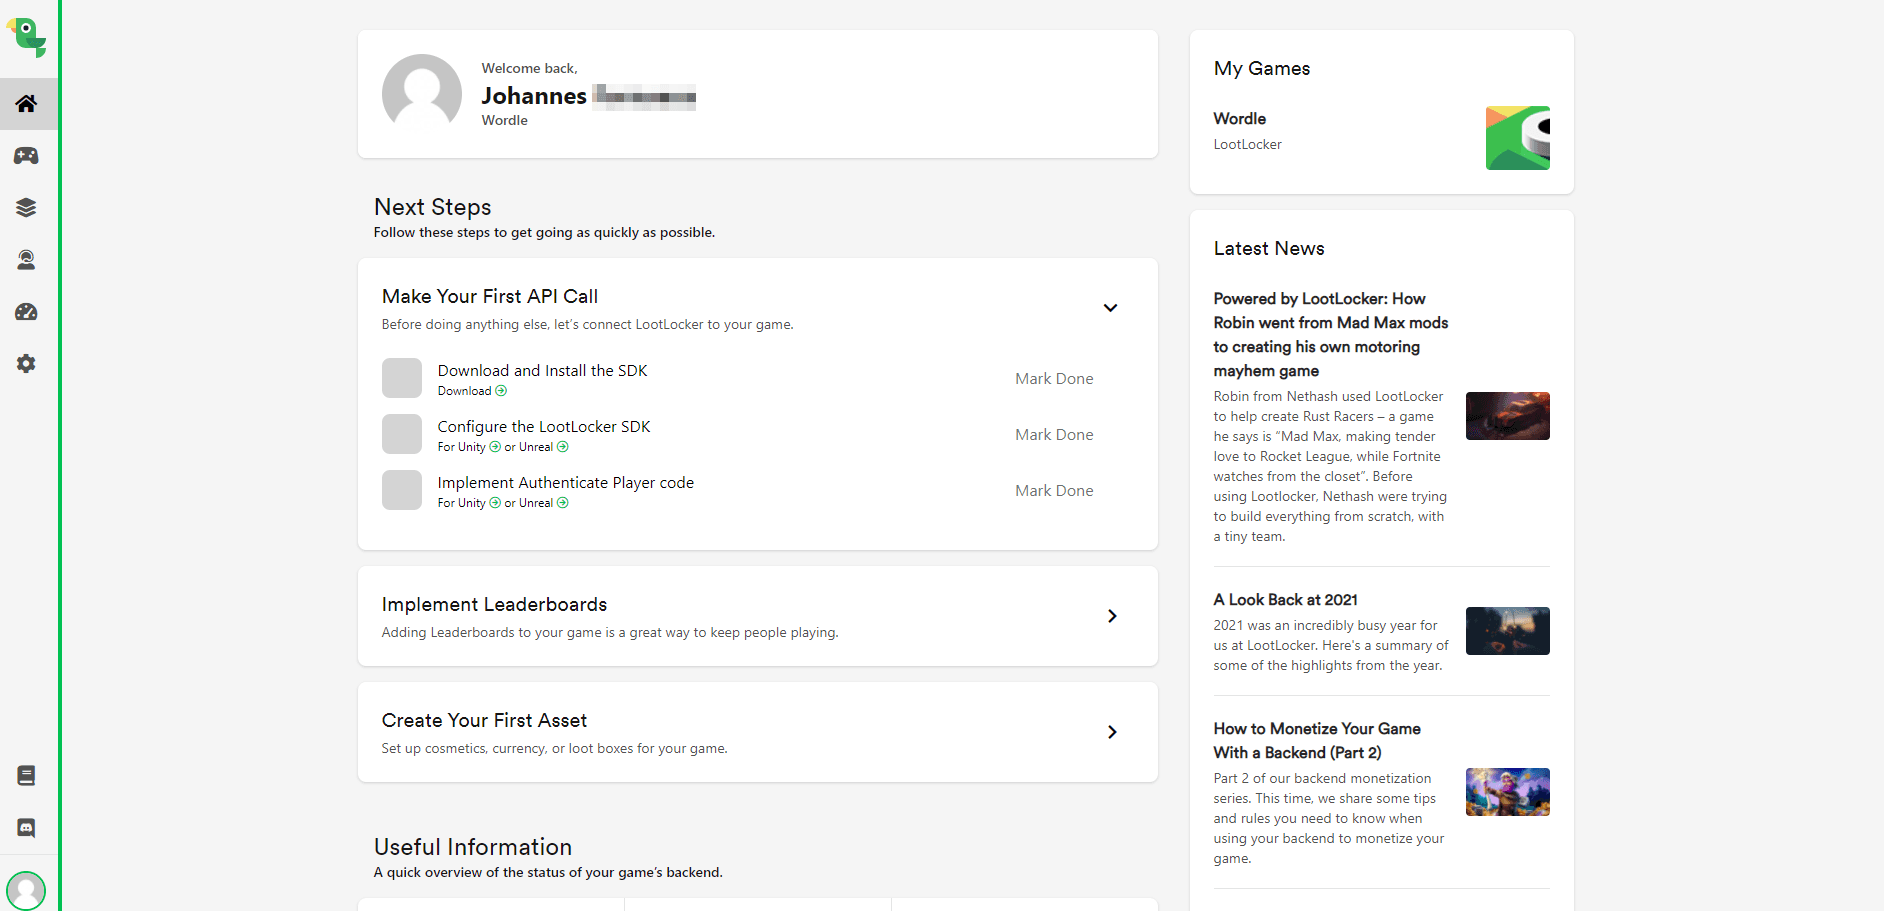Click Mark Done for Download and Install SDK
1884x911 pixels.
(1054, 379)
